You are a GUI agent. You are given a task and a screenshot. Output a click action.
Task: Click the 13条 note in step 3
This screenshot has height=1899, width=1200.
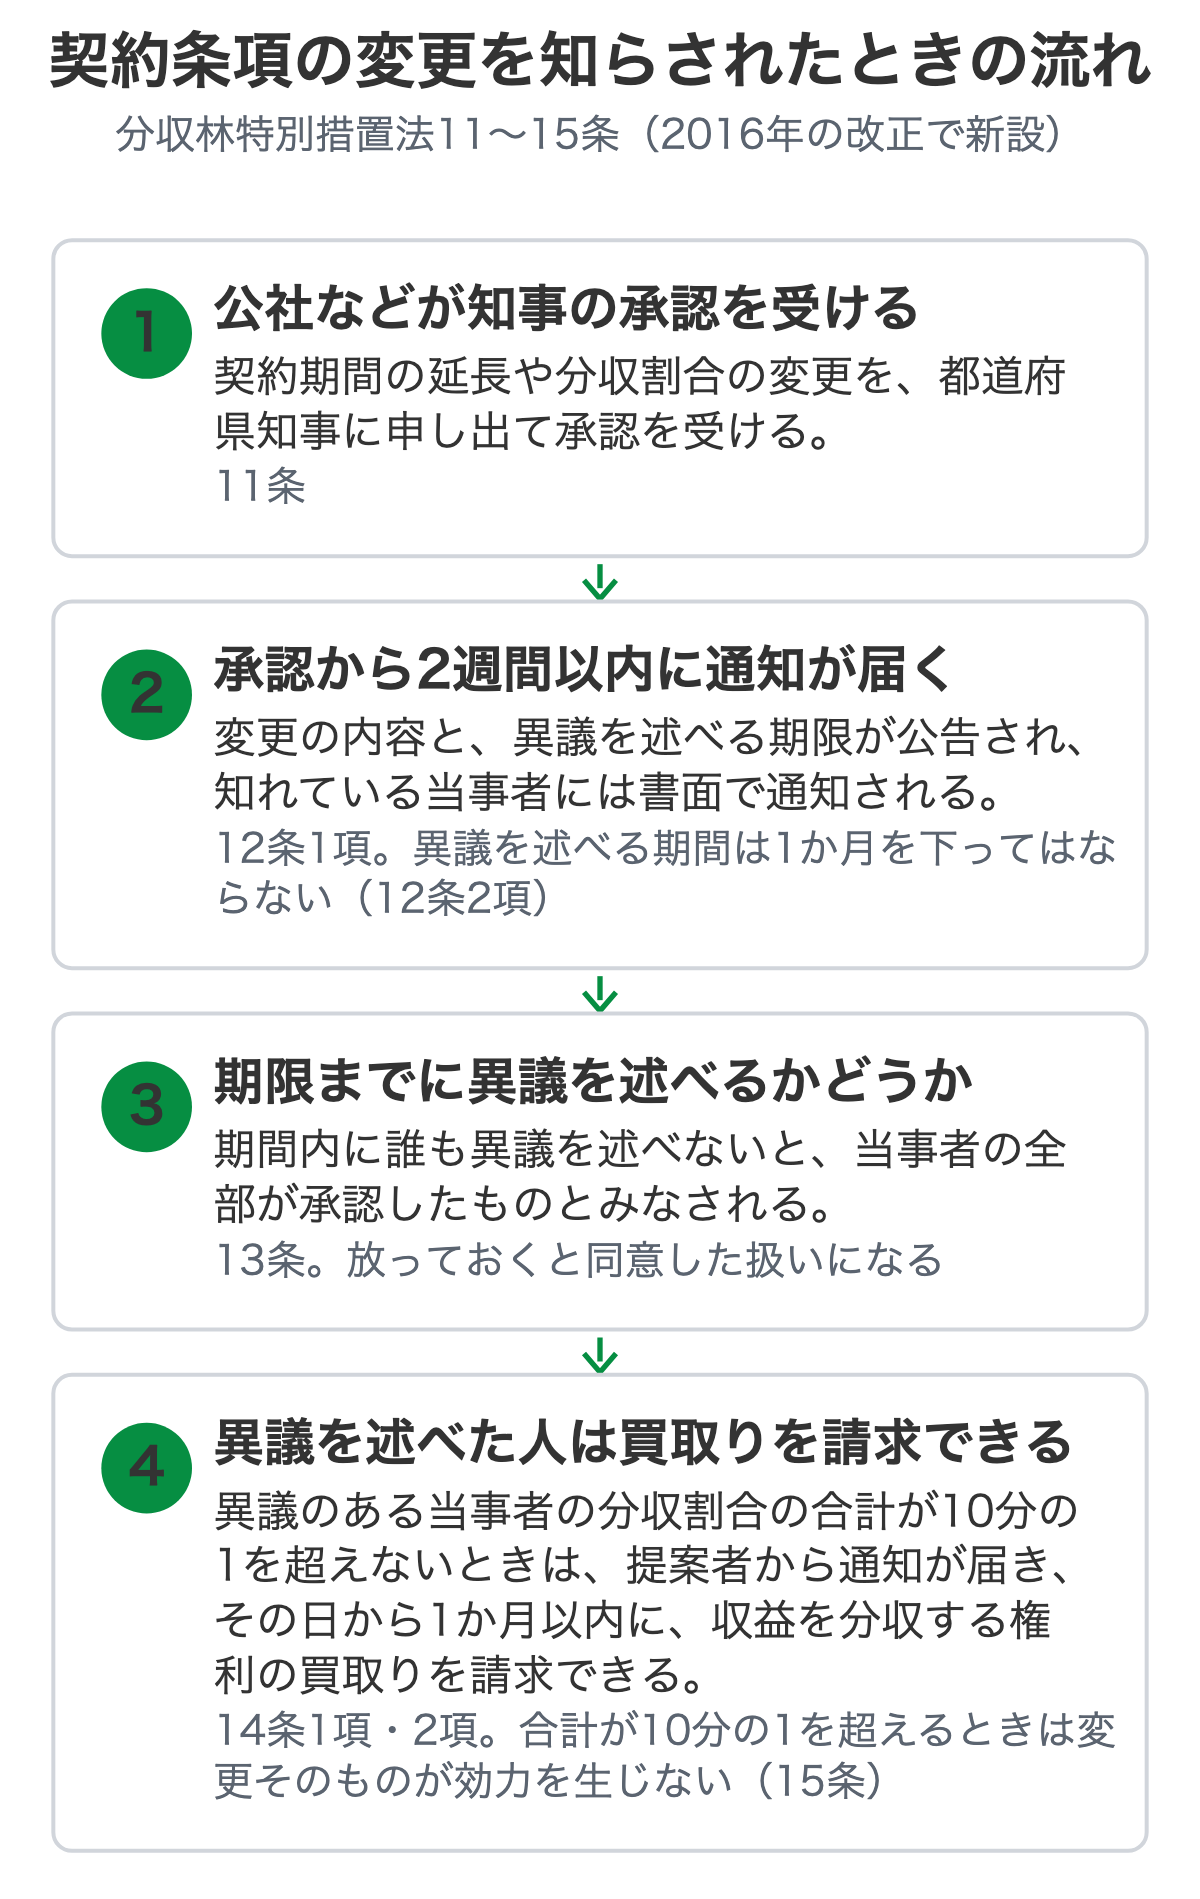[579, 1259]
